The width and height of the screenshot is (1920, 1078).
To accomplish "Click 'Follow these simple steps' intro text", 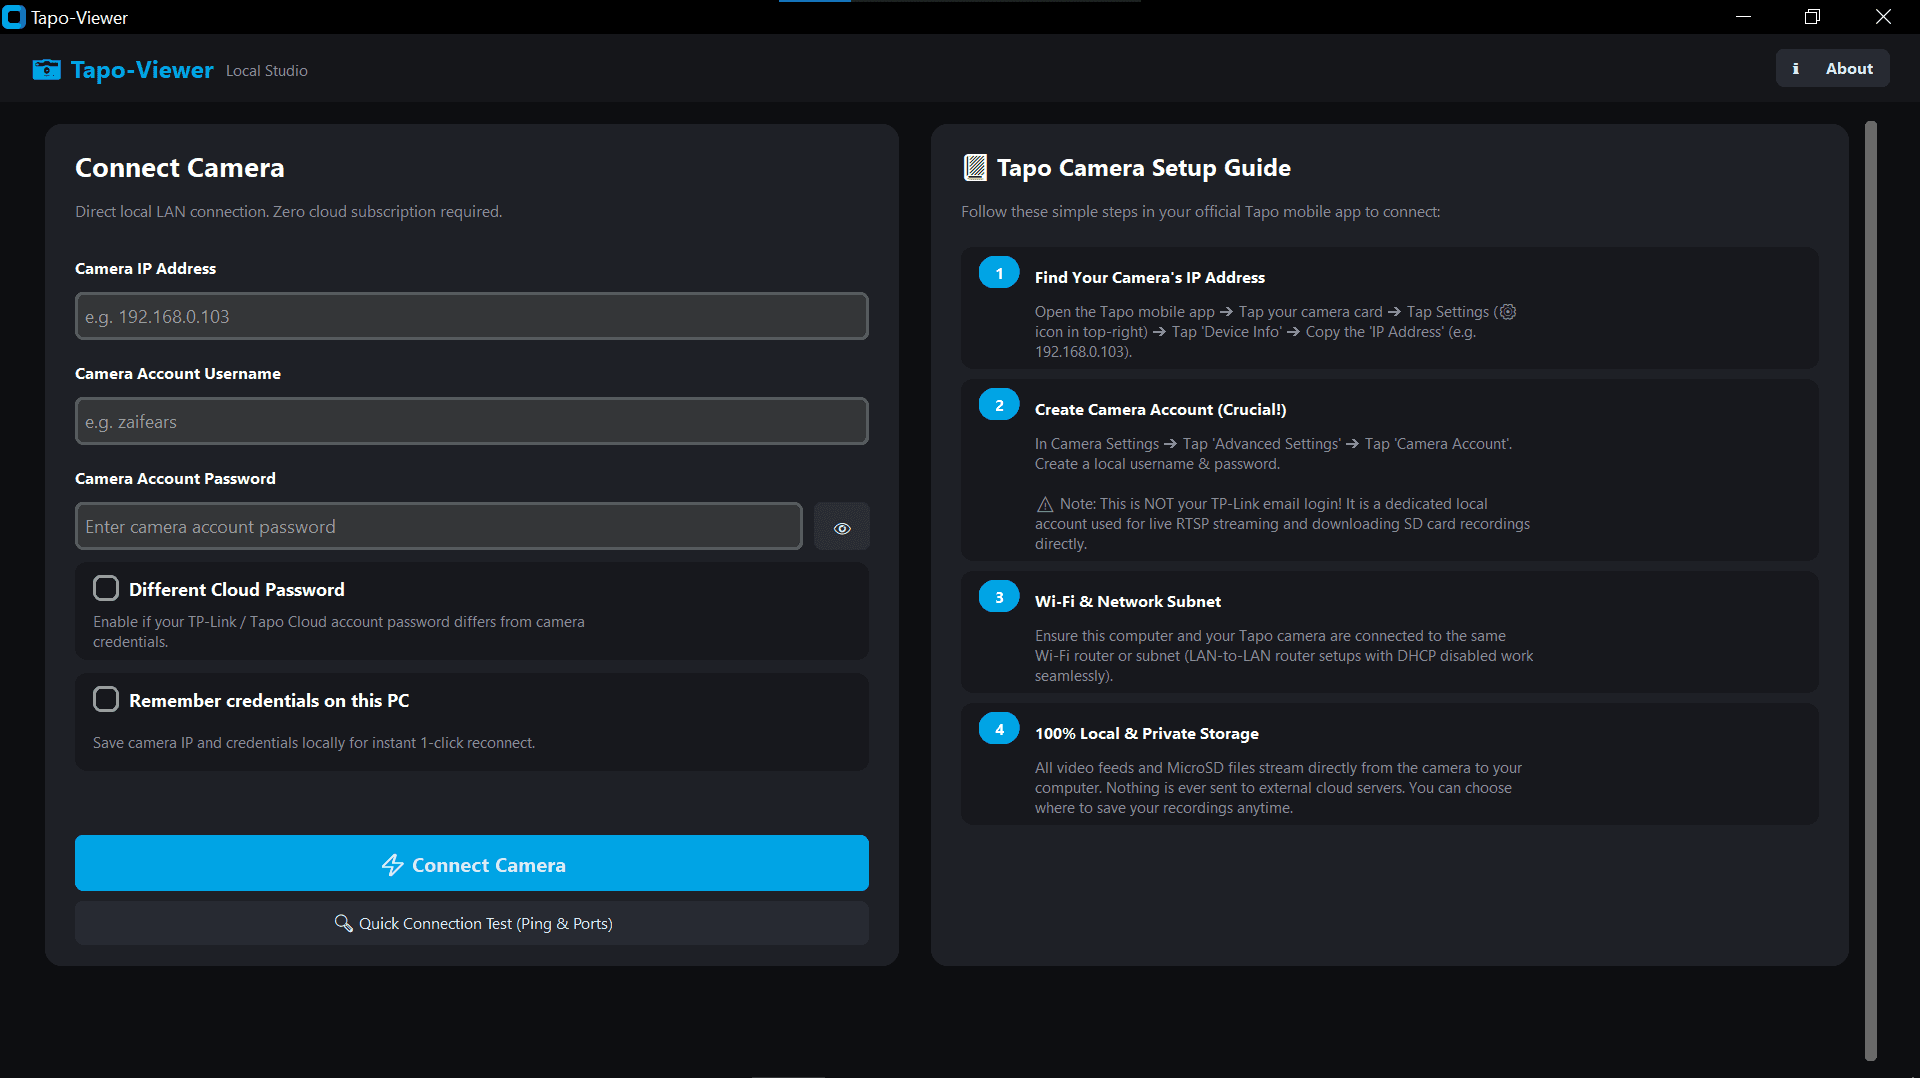I will pos(1201,212).
